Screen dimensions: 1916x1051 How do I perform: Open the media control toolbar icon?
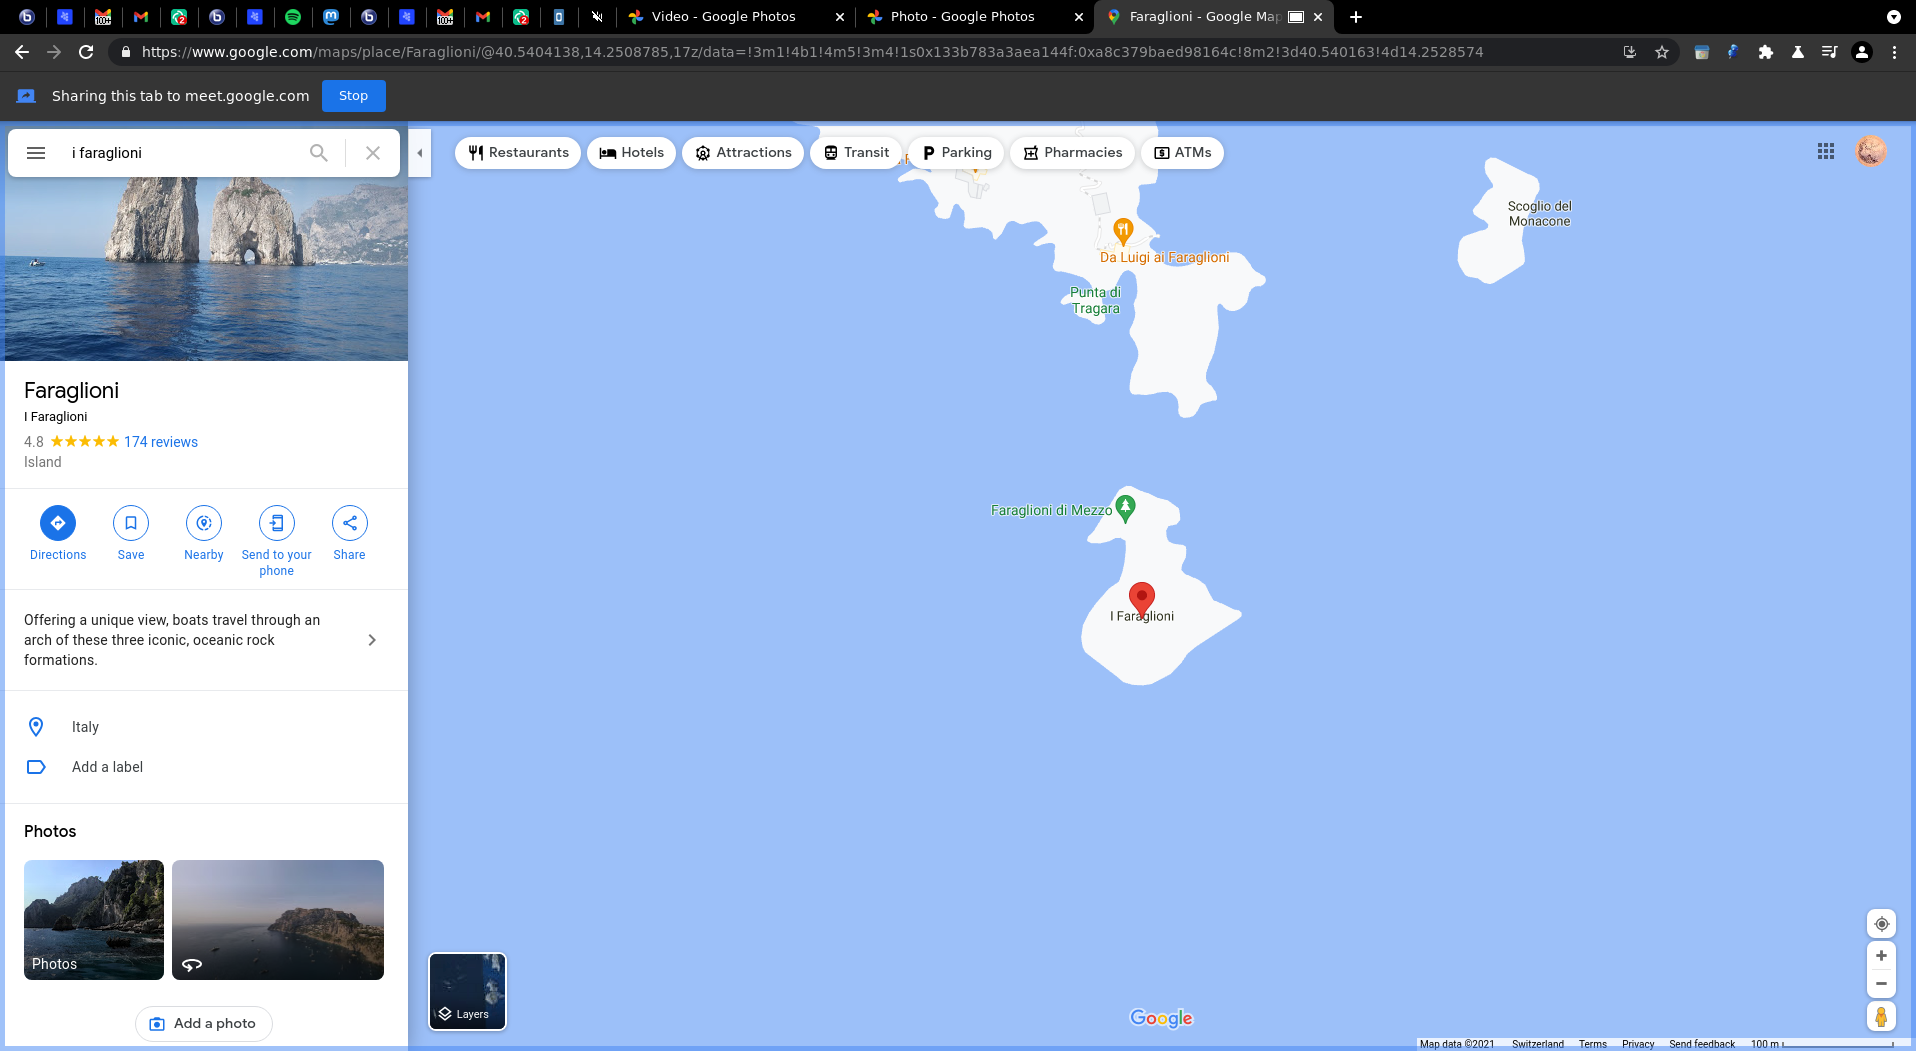[x=1830, y=52]
